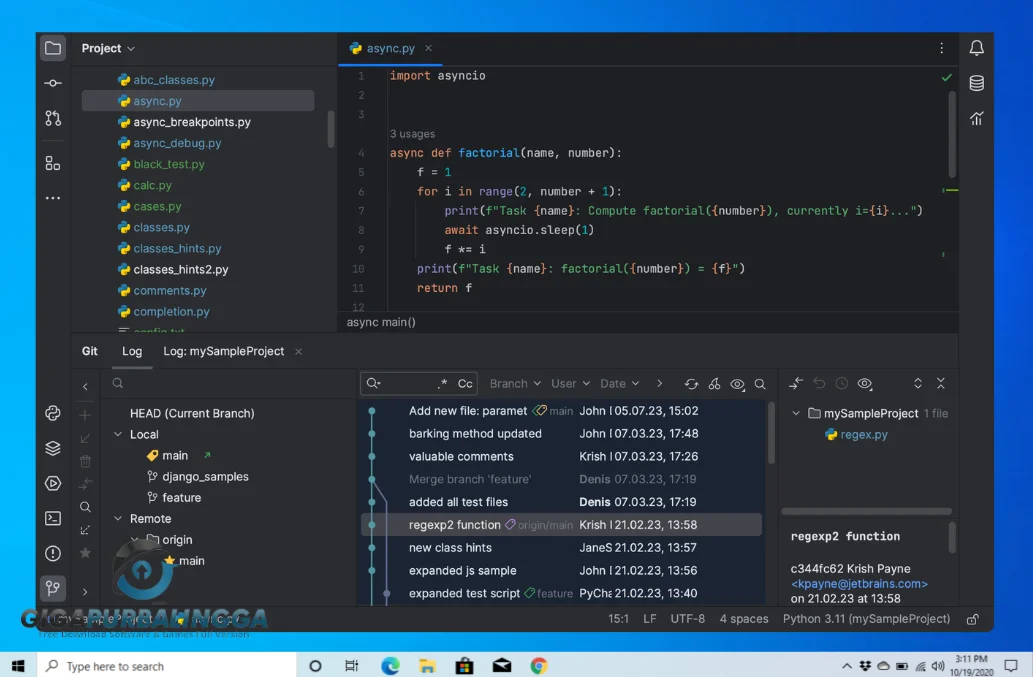The width and height of the screenshot is (1033, 677).
Task: Open Chrome from the Windows taskbar
Action: tap(539, 666)
